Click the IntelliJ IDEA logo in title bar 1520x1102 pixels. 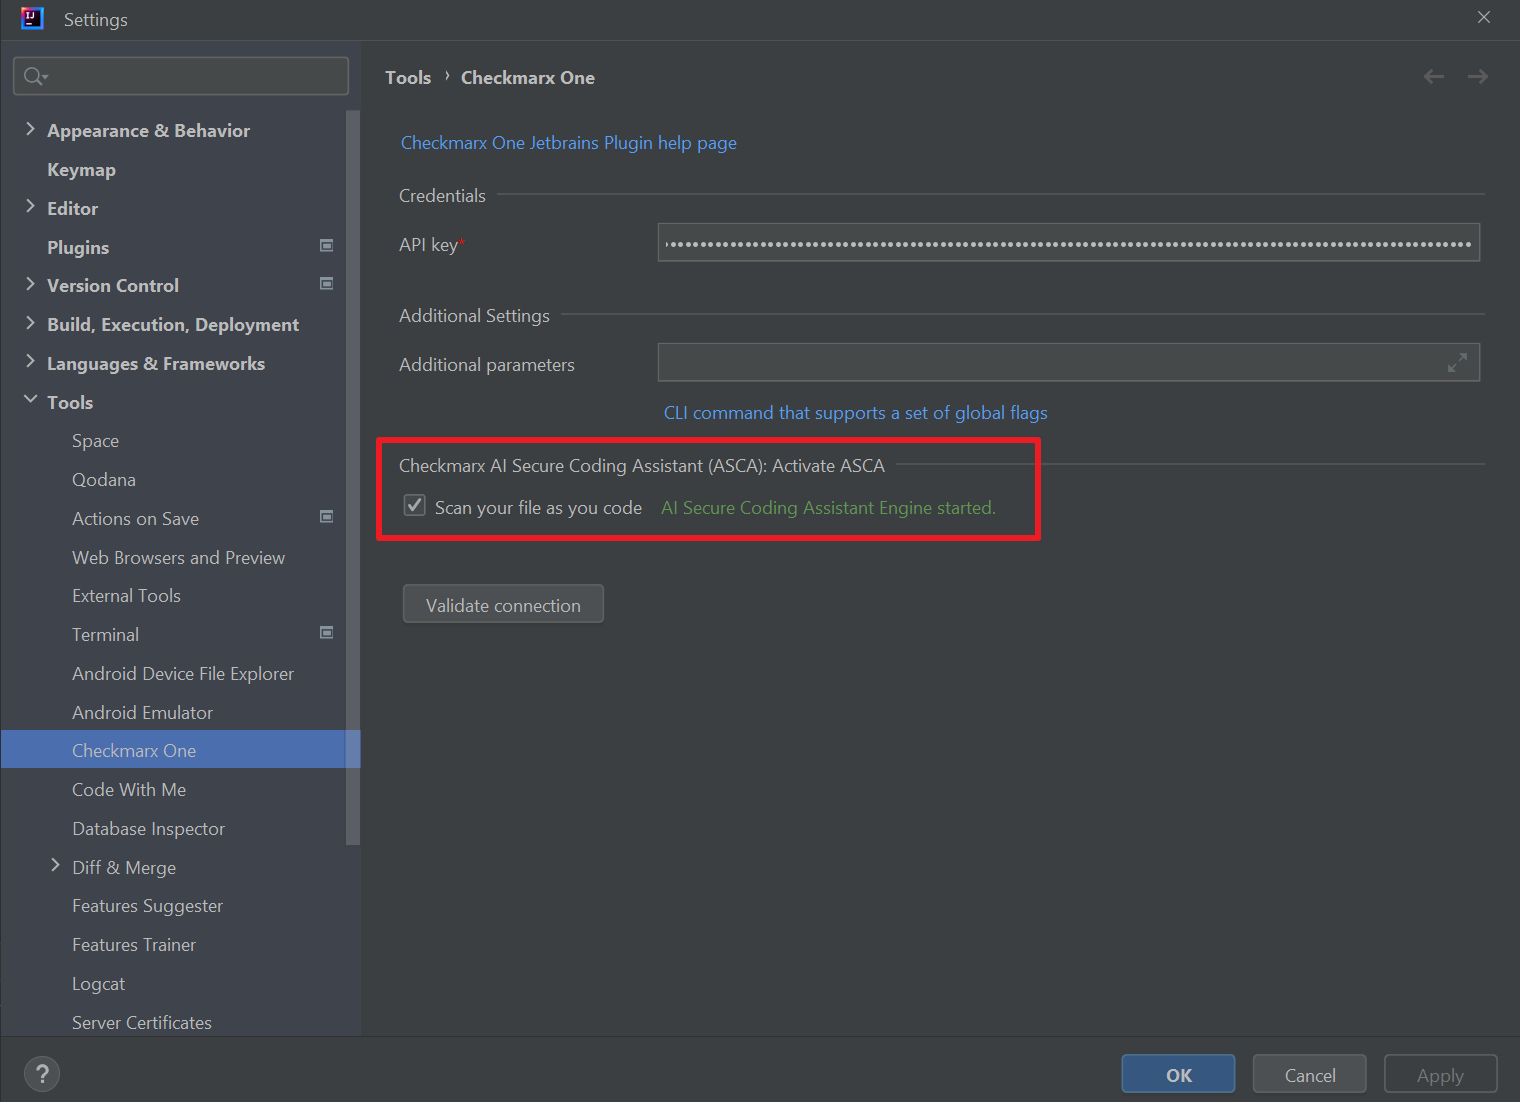click(32, 18)
